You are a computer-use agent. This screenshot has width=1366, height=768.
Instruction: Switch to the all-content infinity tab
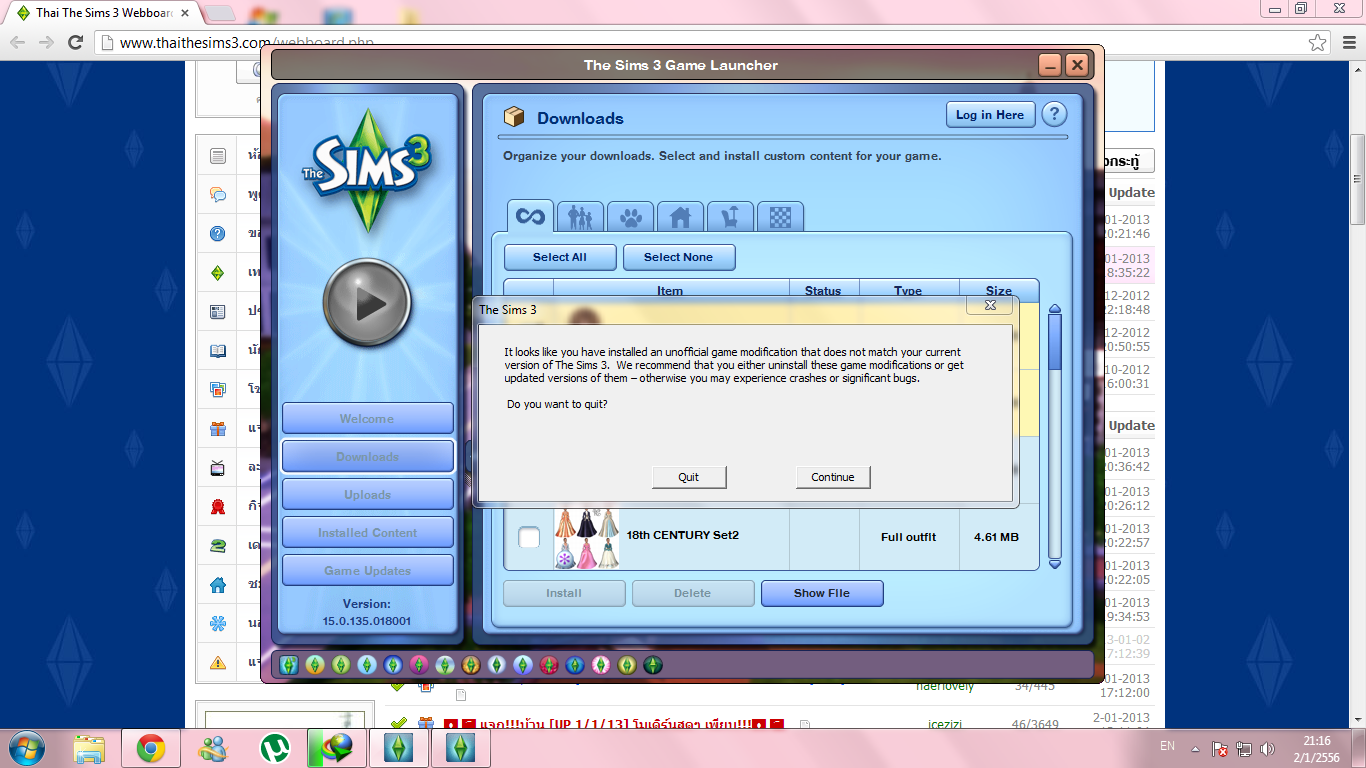(530, 216)
